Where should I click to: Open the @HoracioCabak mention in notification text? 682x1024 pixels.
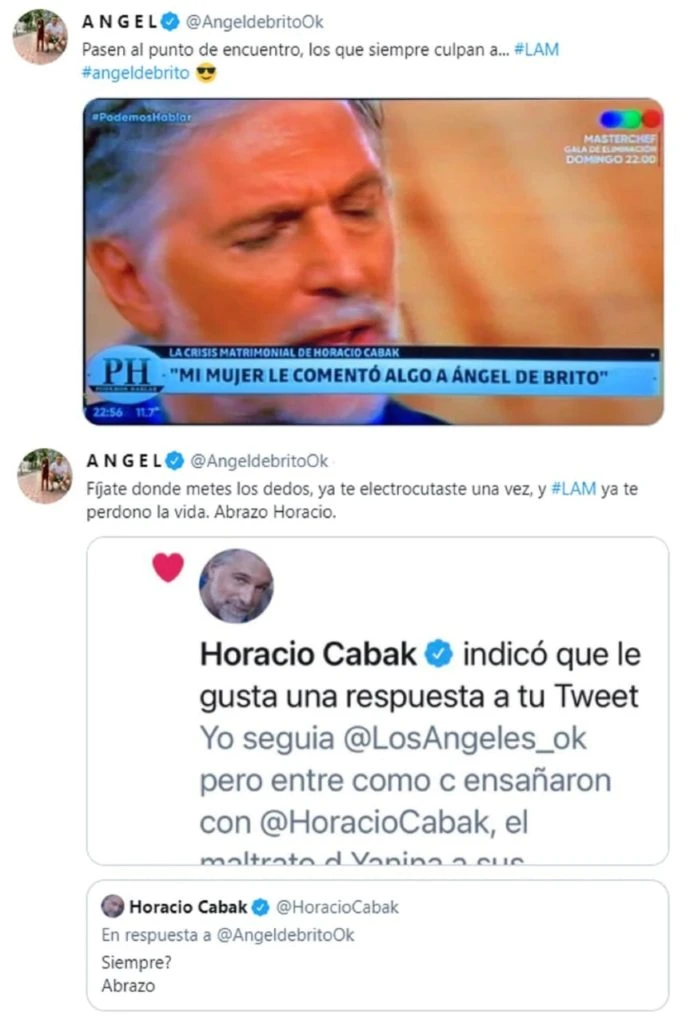[x=374, y=822]
